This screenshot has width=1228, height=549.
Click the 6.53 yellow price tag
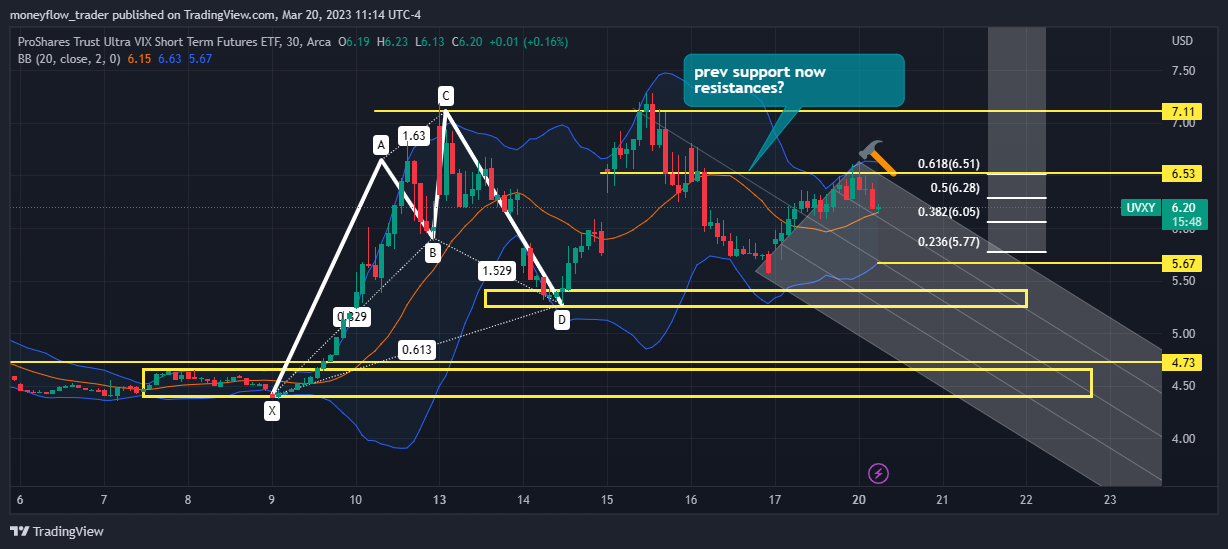pyautogui.click(x=1180, y=173)
